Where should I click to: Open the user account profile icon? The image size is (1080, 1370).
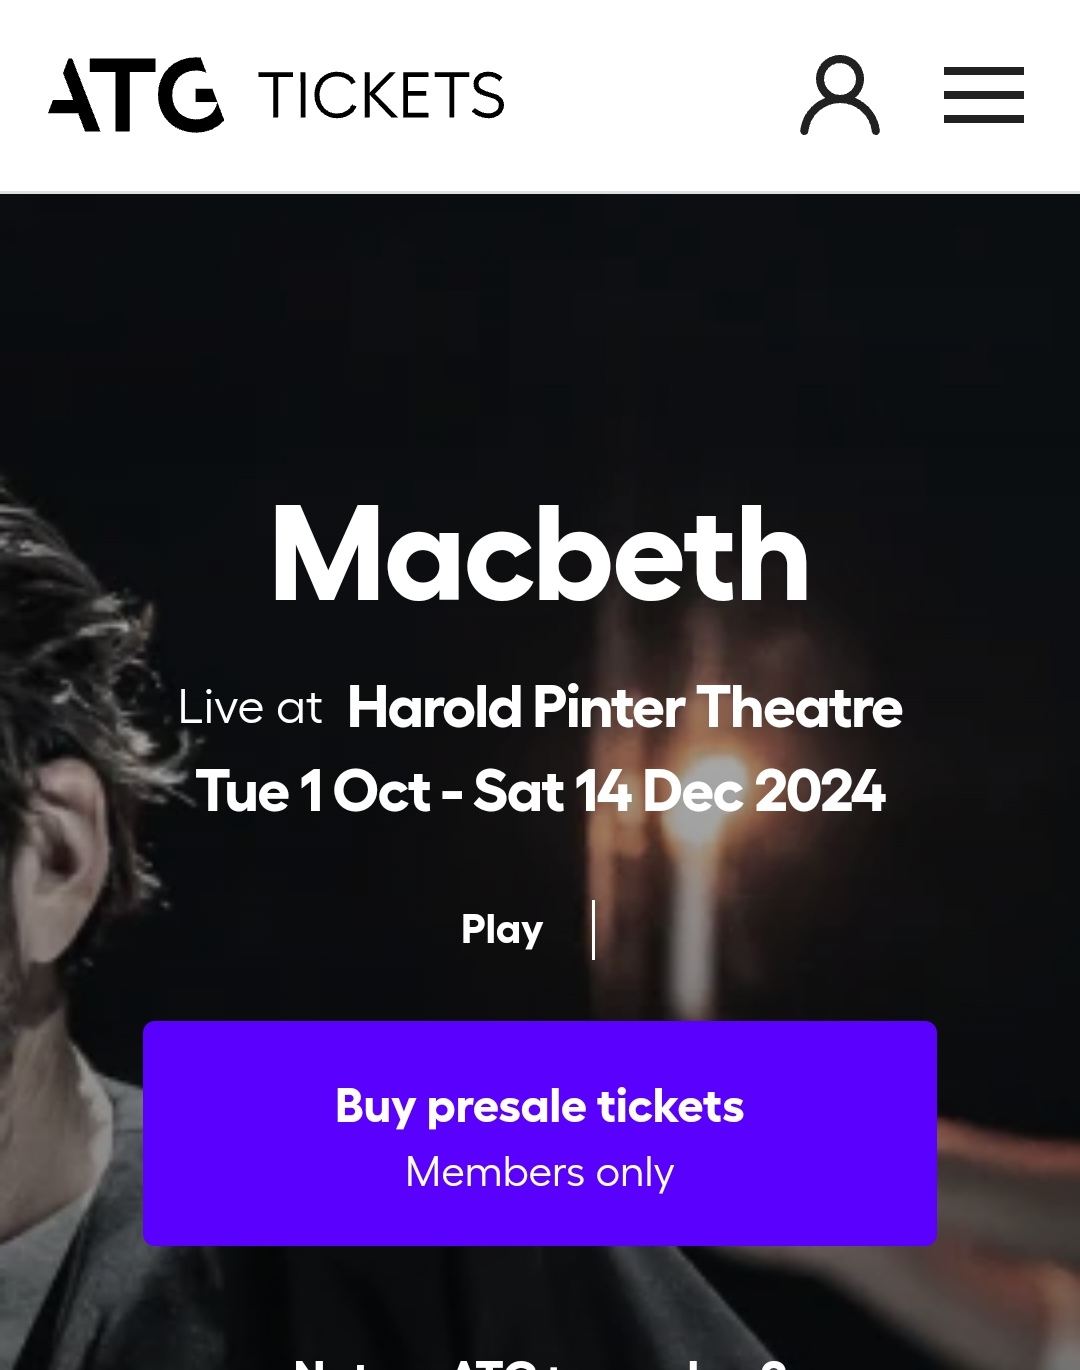[840, 95]
